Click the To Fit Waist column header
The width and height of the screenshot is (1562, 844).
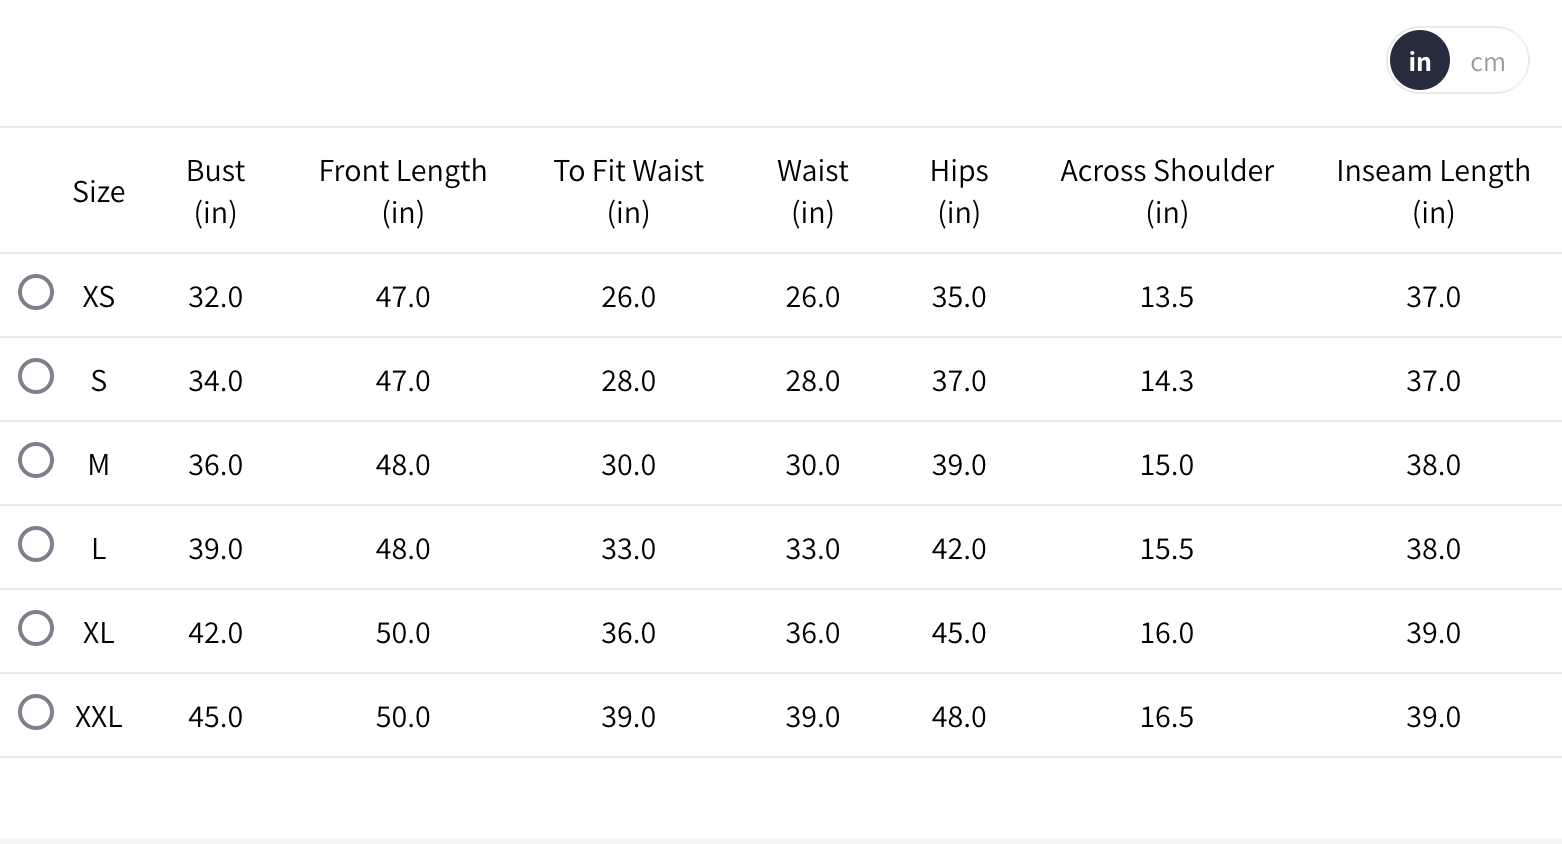[x=628, y=191]
